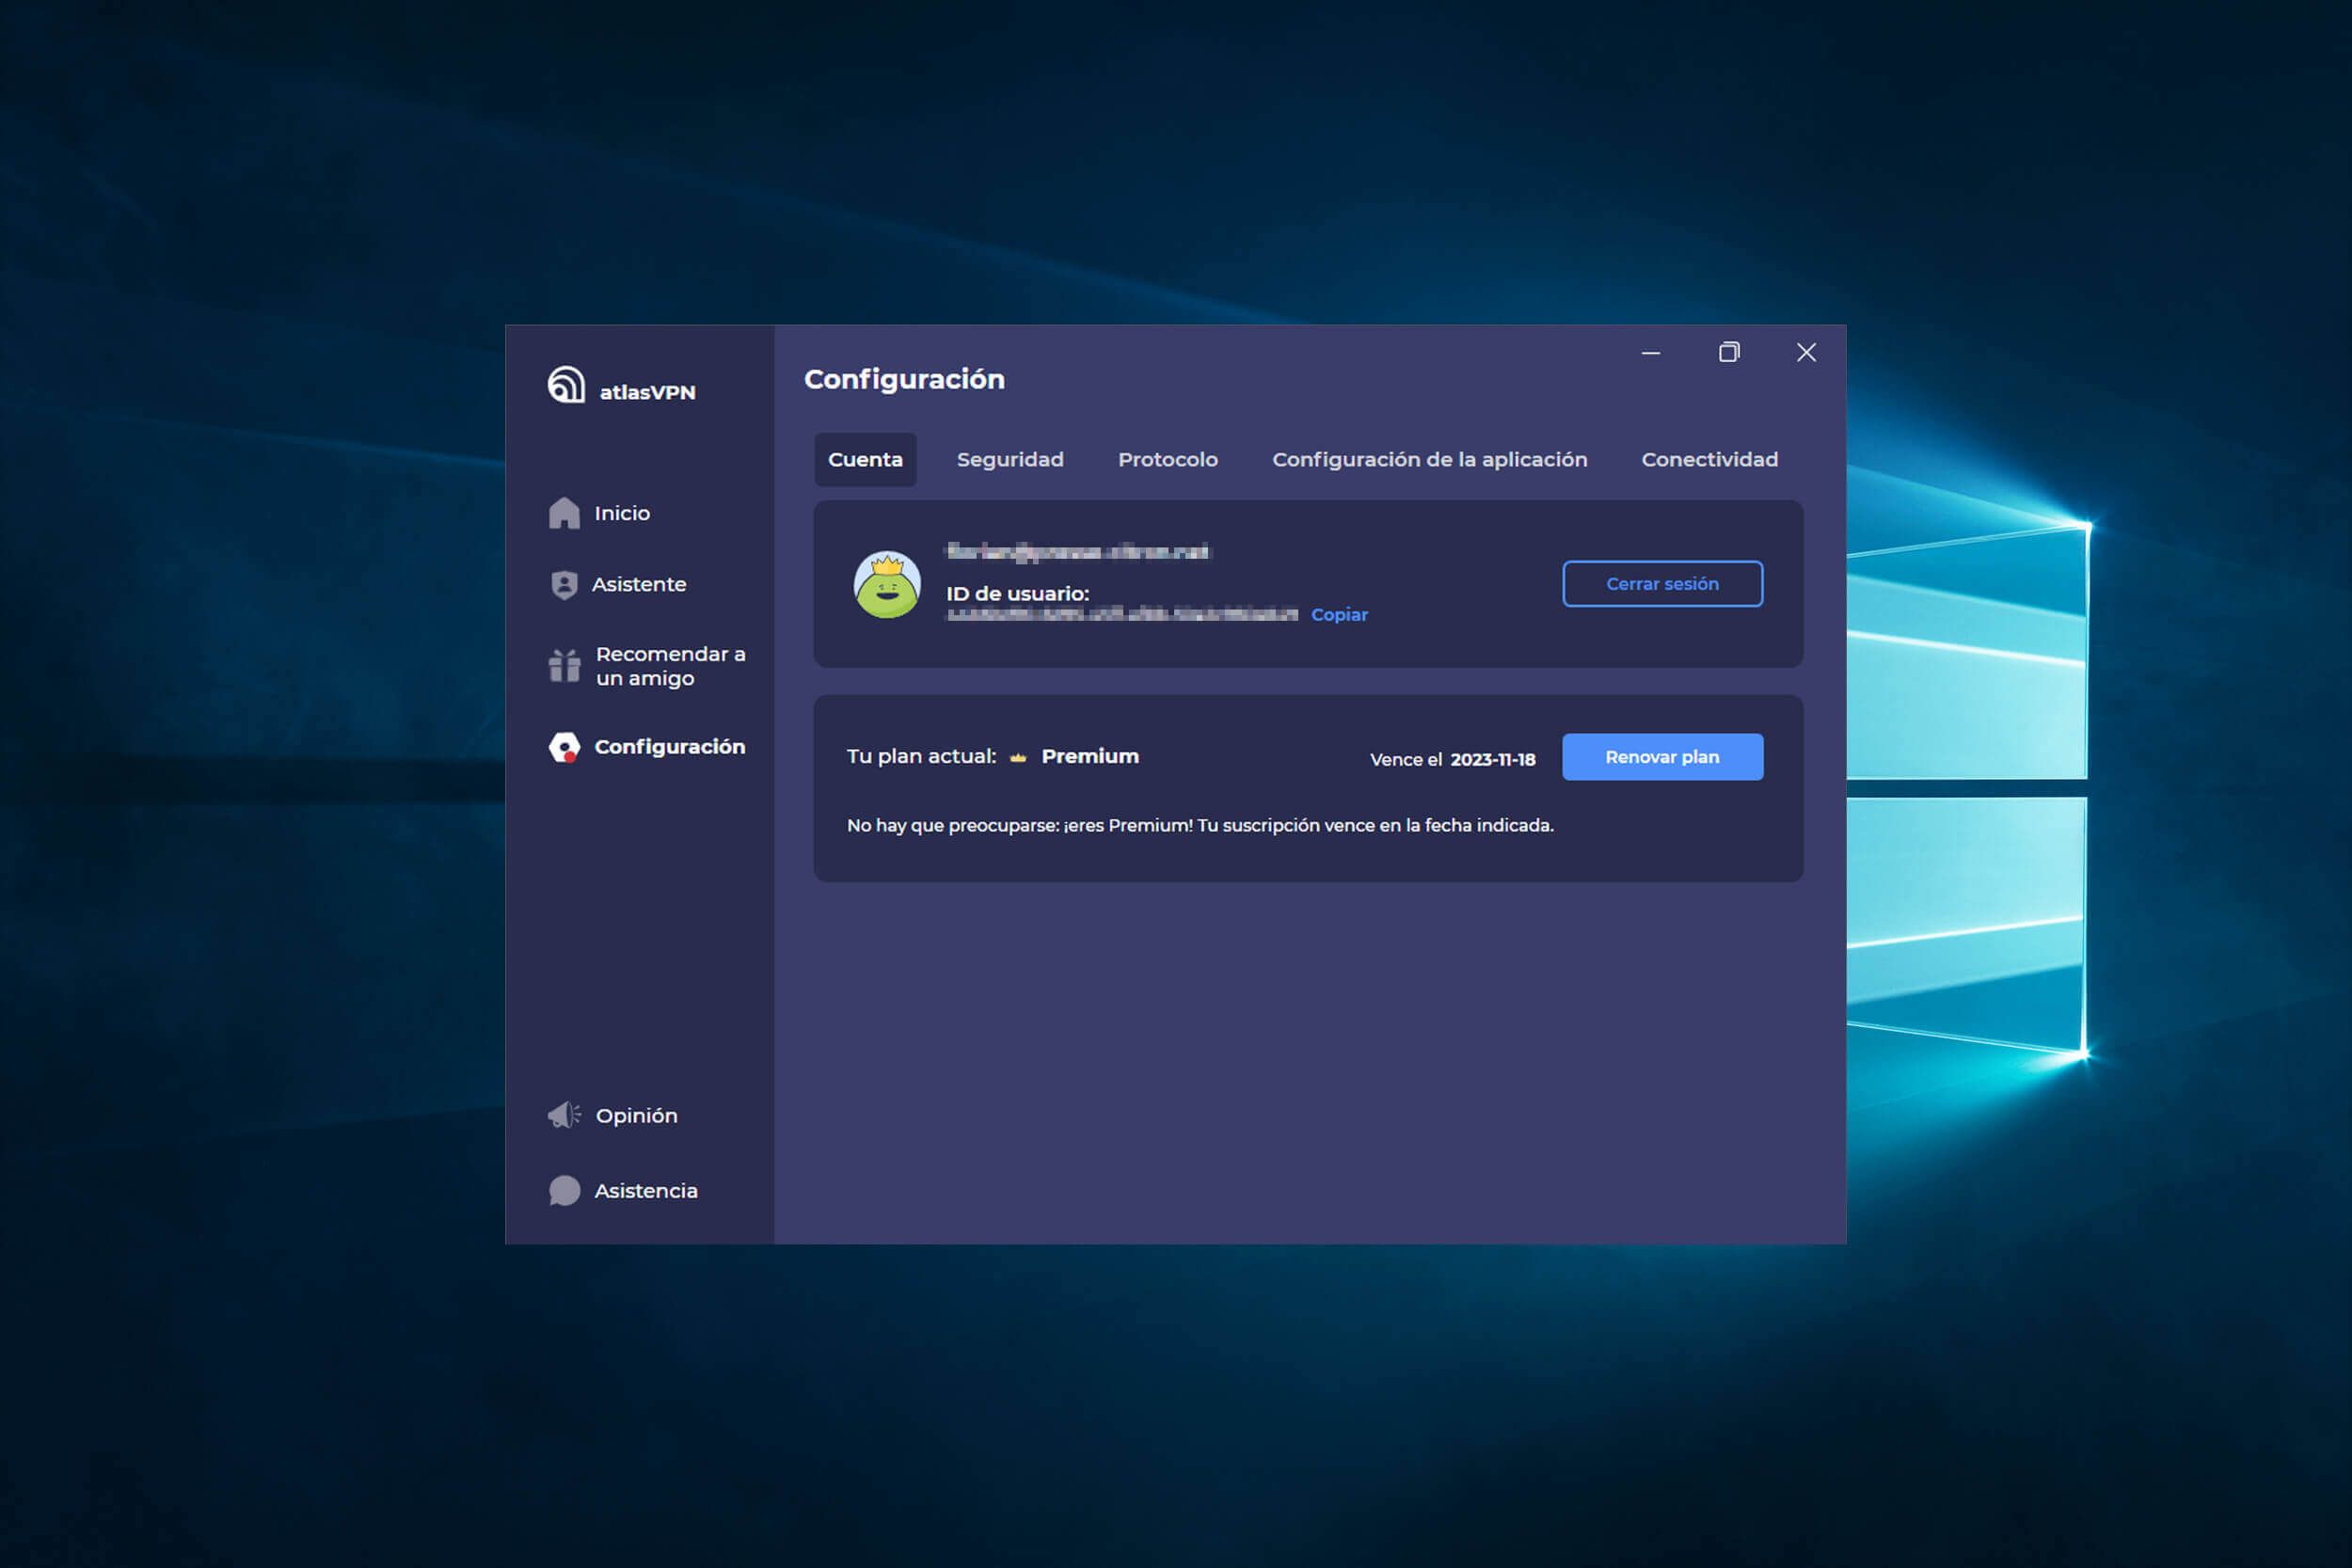Screen dimensions: 2352x1568
Task: Click the Premium plan name text
Action: pyautogui.click(x=1090, y=757)
